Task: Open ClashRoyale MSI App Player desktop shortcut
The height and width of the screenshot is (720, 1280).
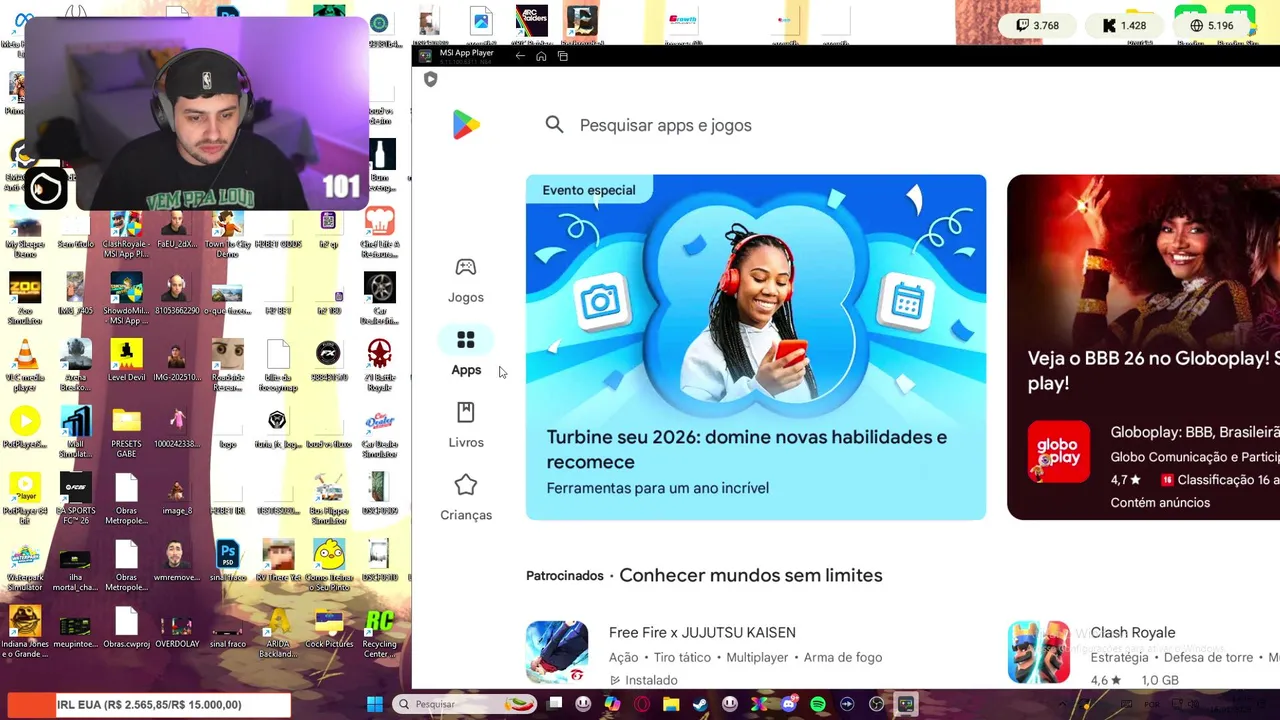Action: 126,232
